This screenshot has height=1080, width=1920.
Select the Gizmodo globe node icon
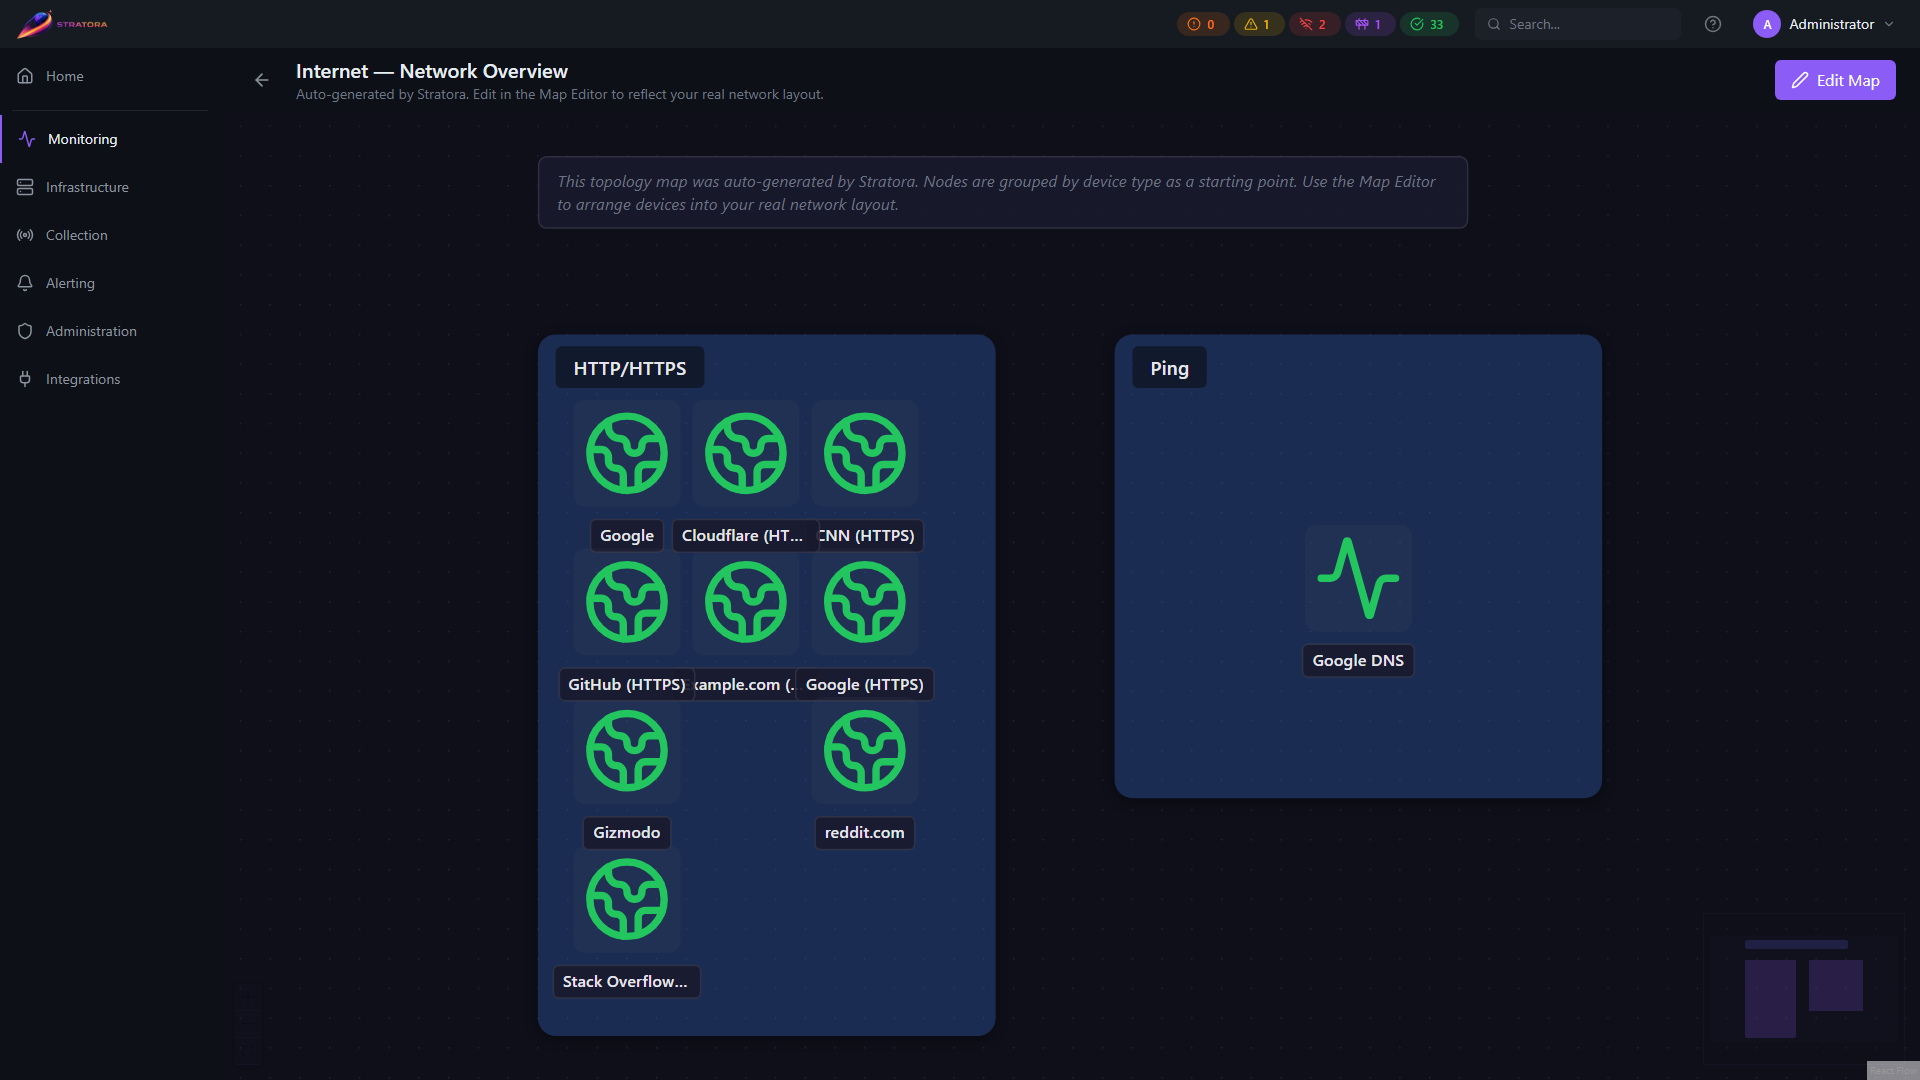click(627, 751)
